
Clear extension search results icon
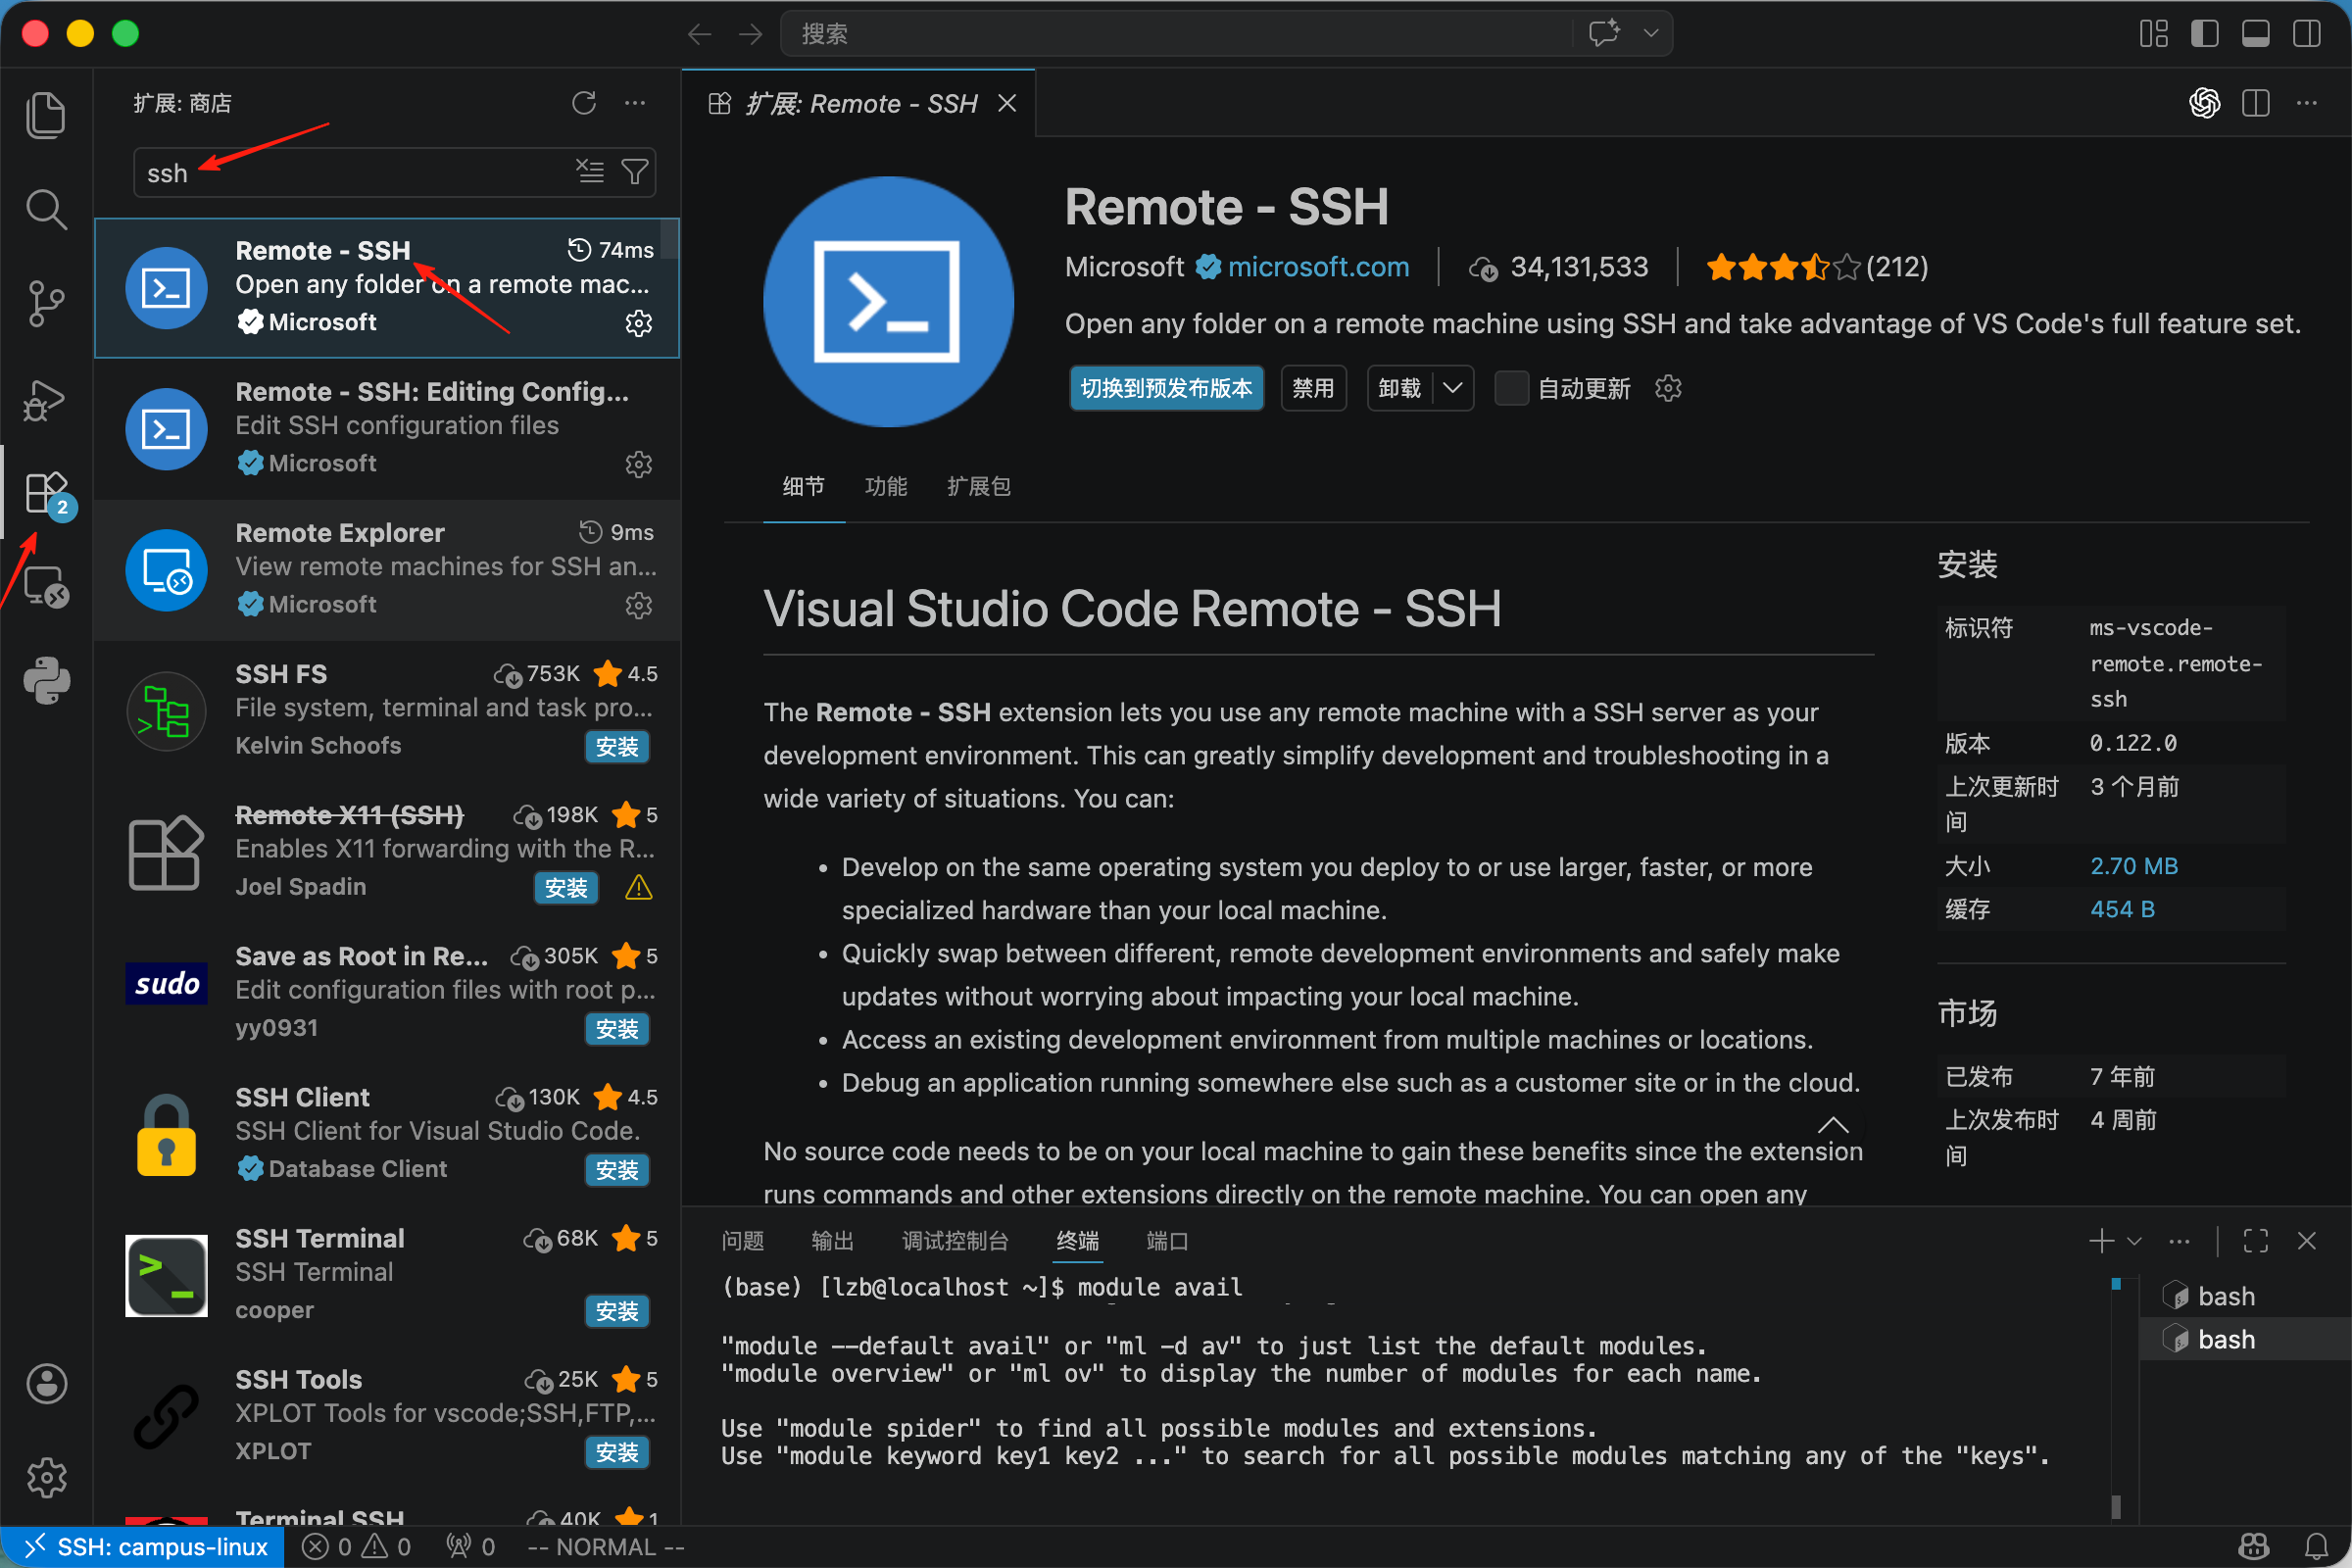590,172
